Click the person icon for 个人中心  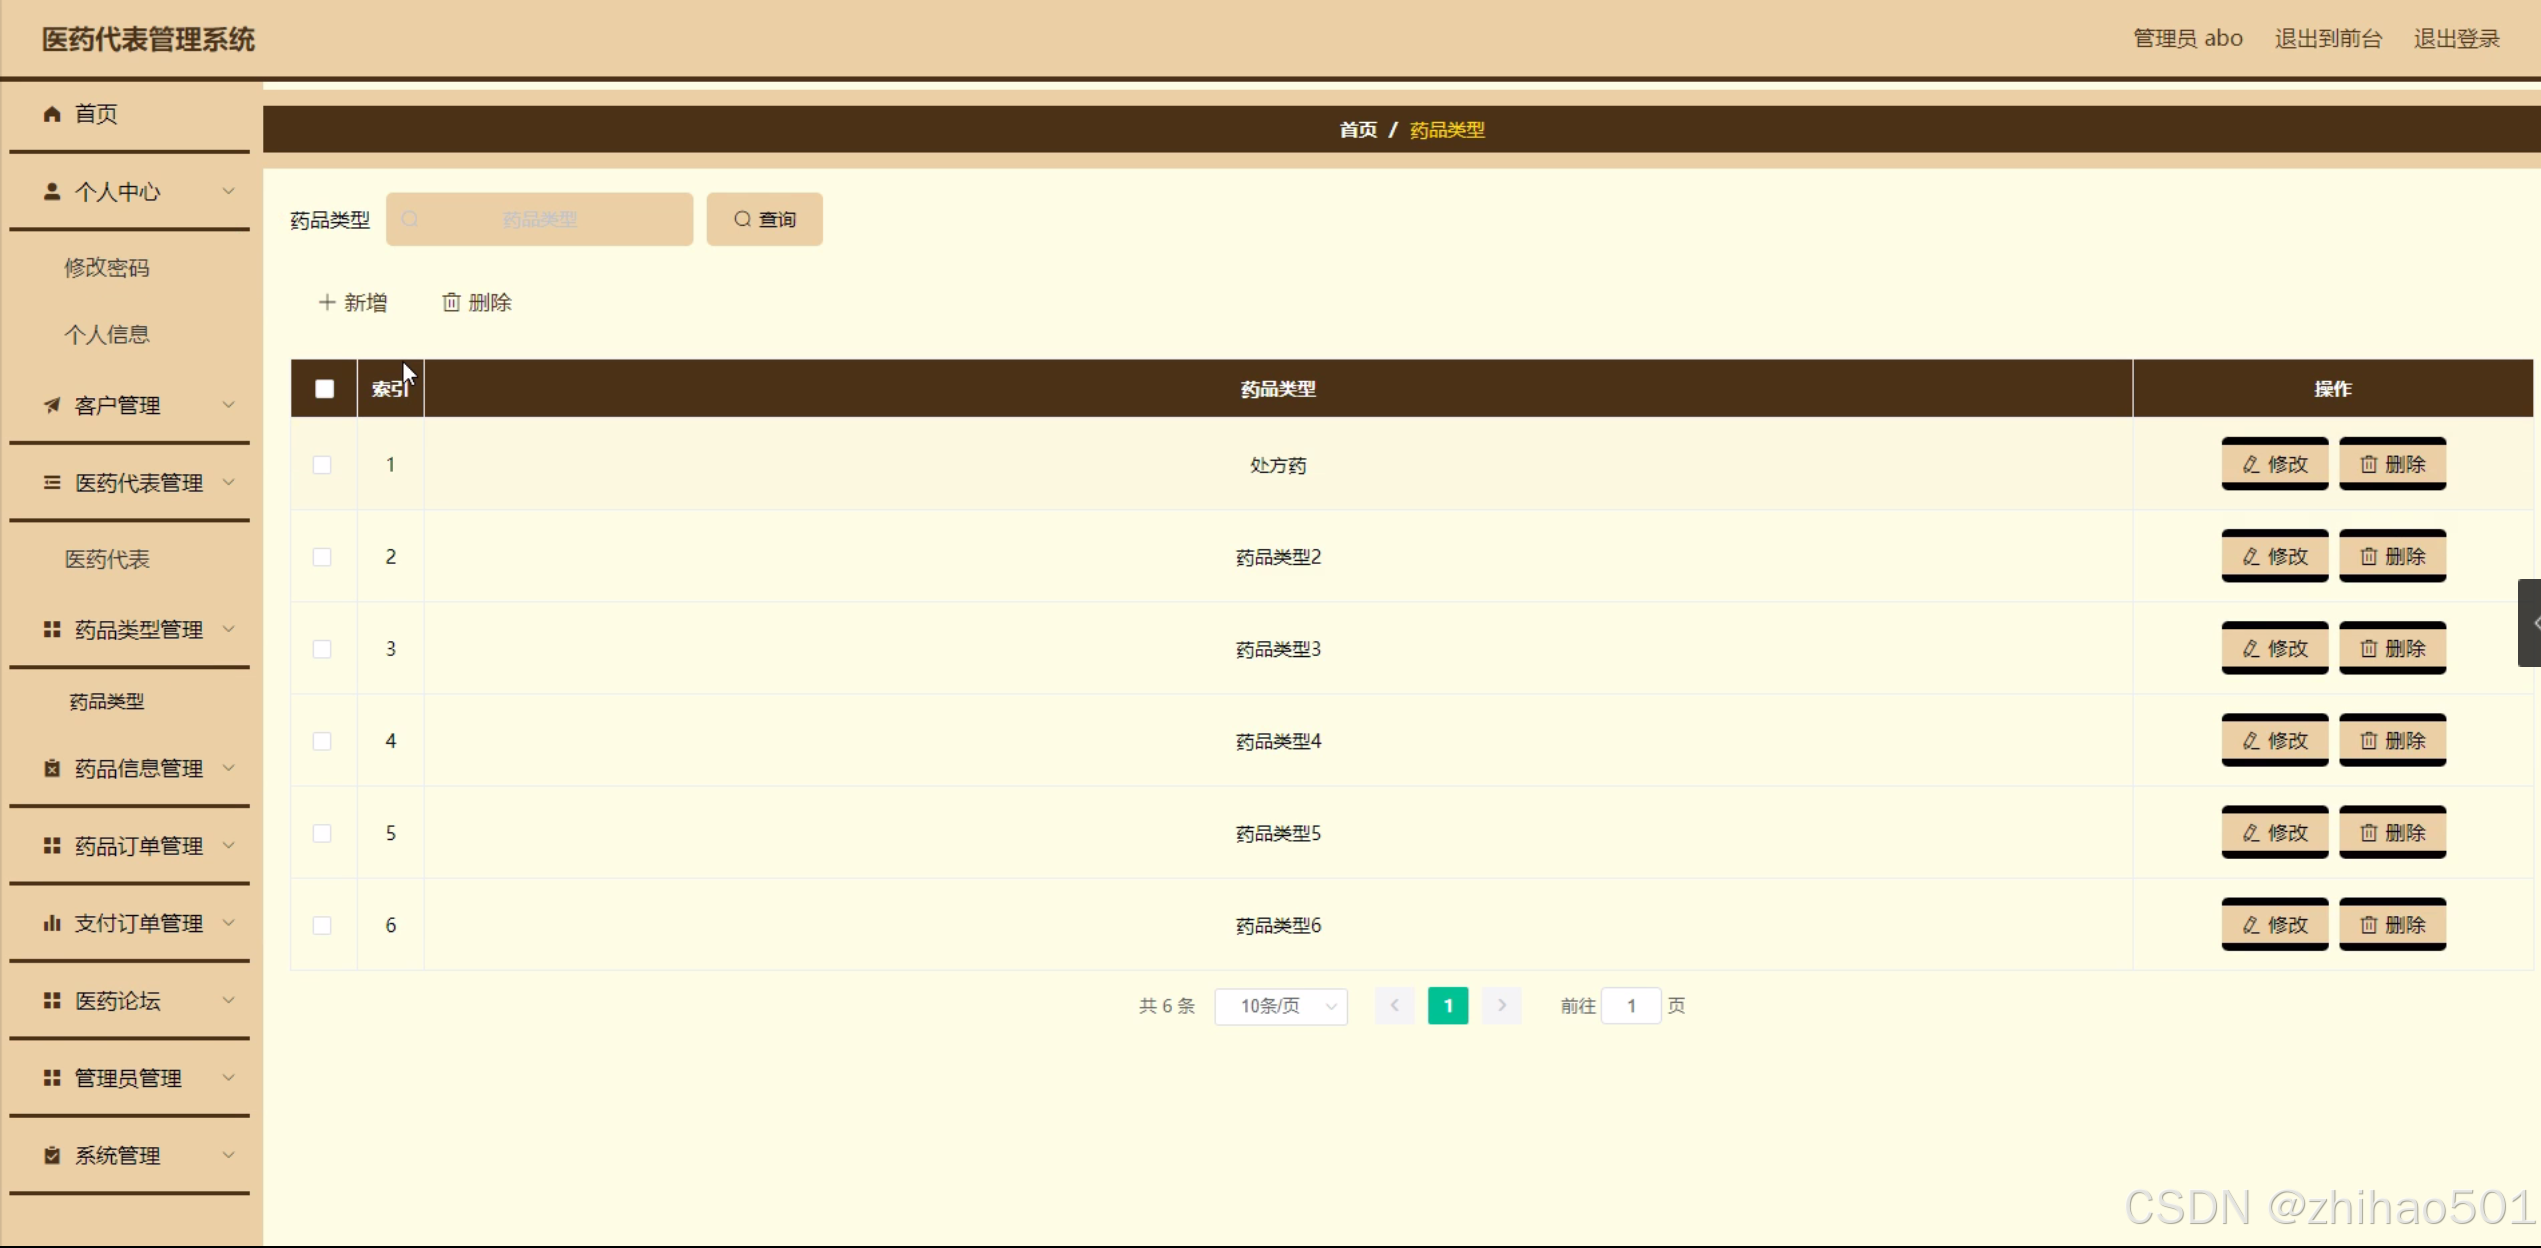tap(52, 191)
